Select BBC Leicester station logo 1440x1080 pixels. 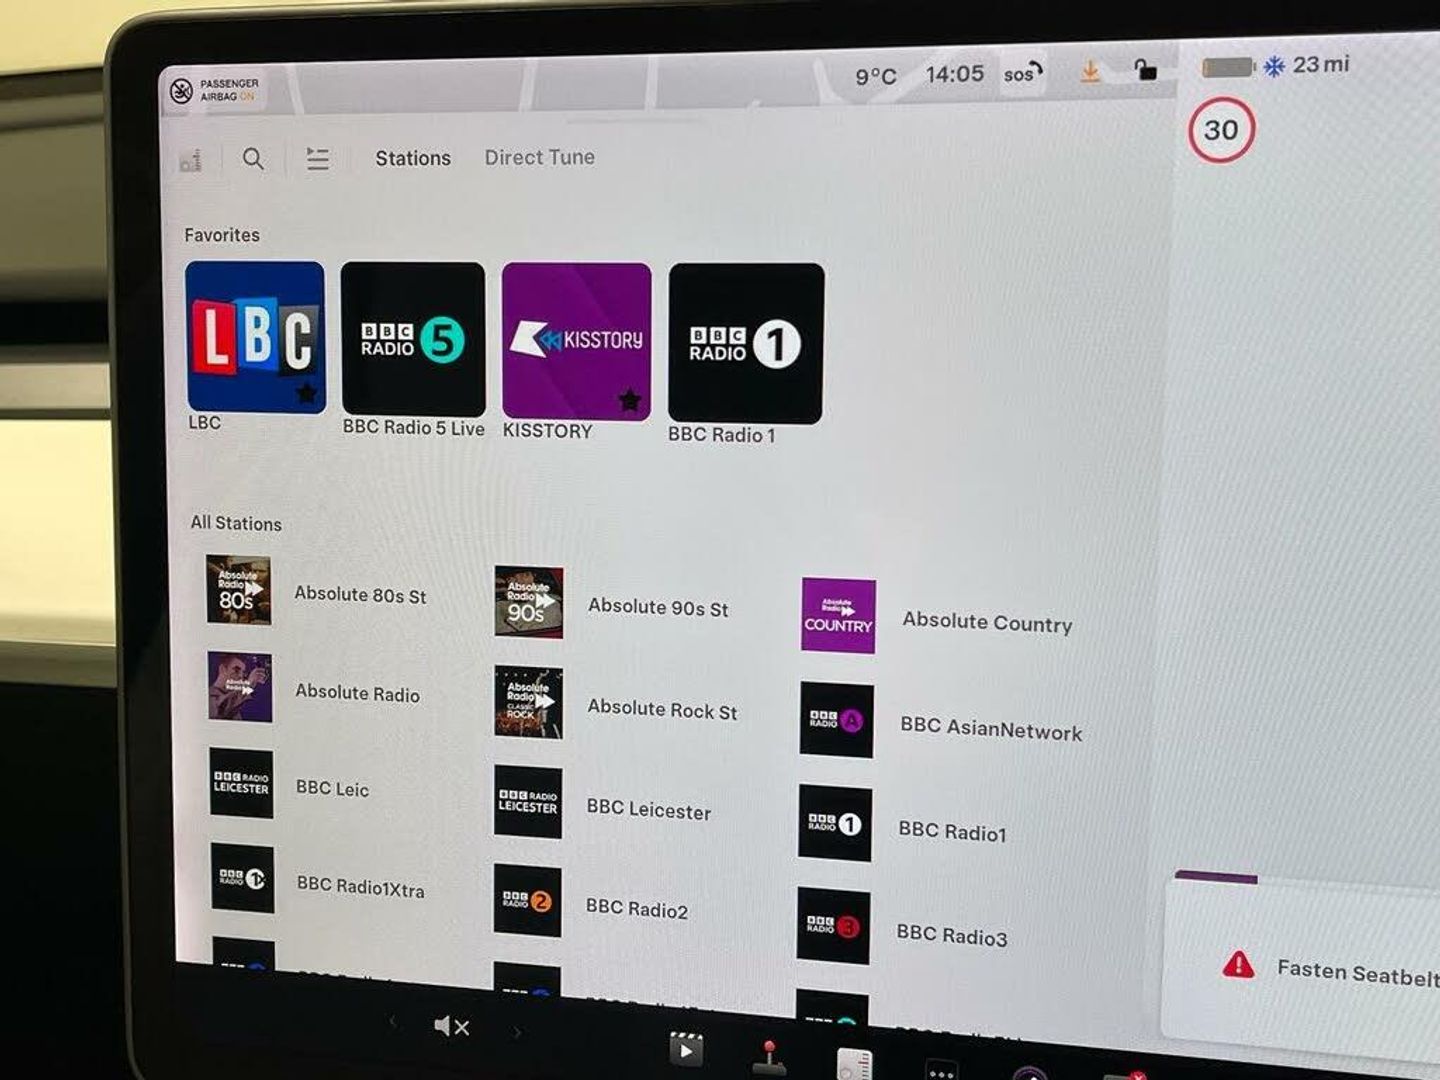point(528,802)
